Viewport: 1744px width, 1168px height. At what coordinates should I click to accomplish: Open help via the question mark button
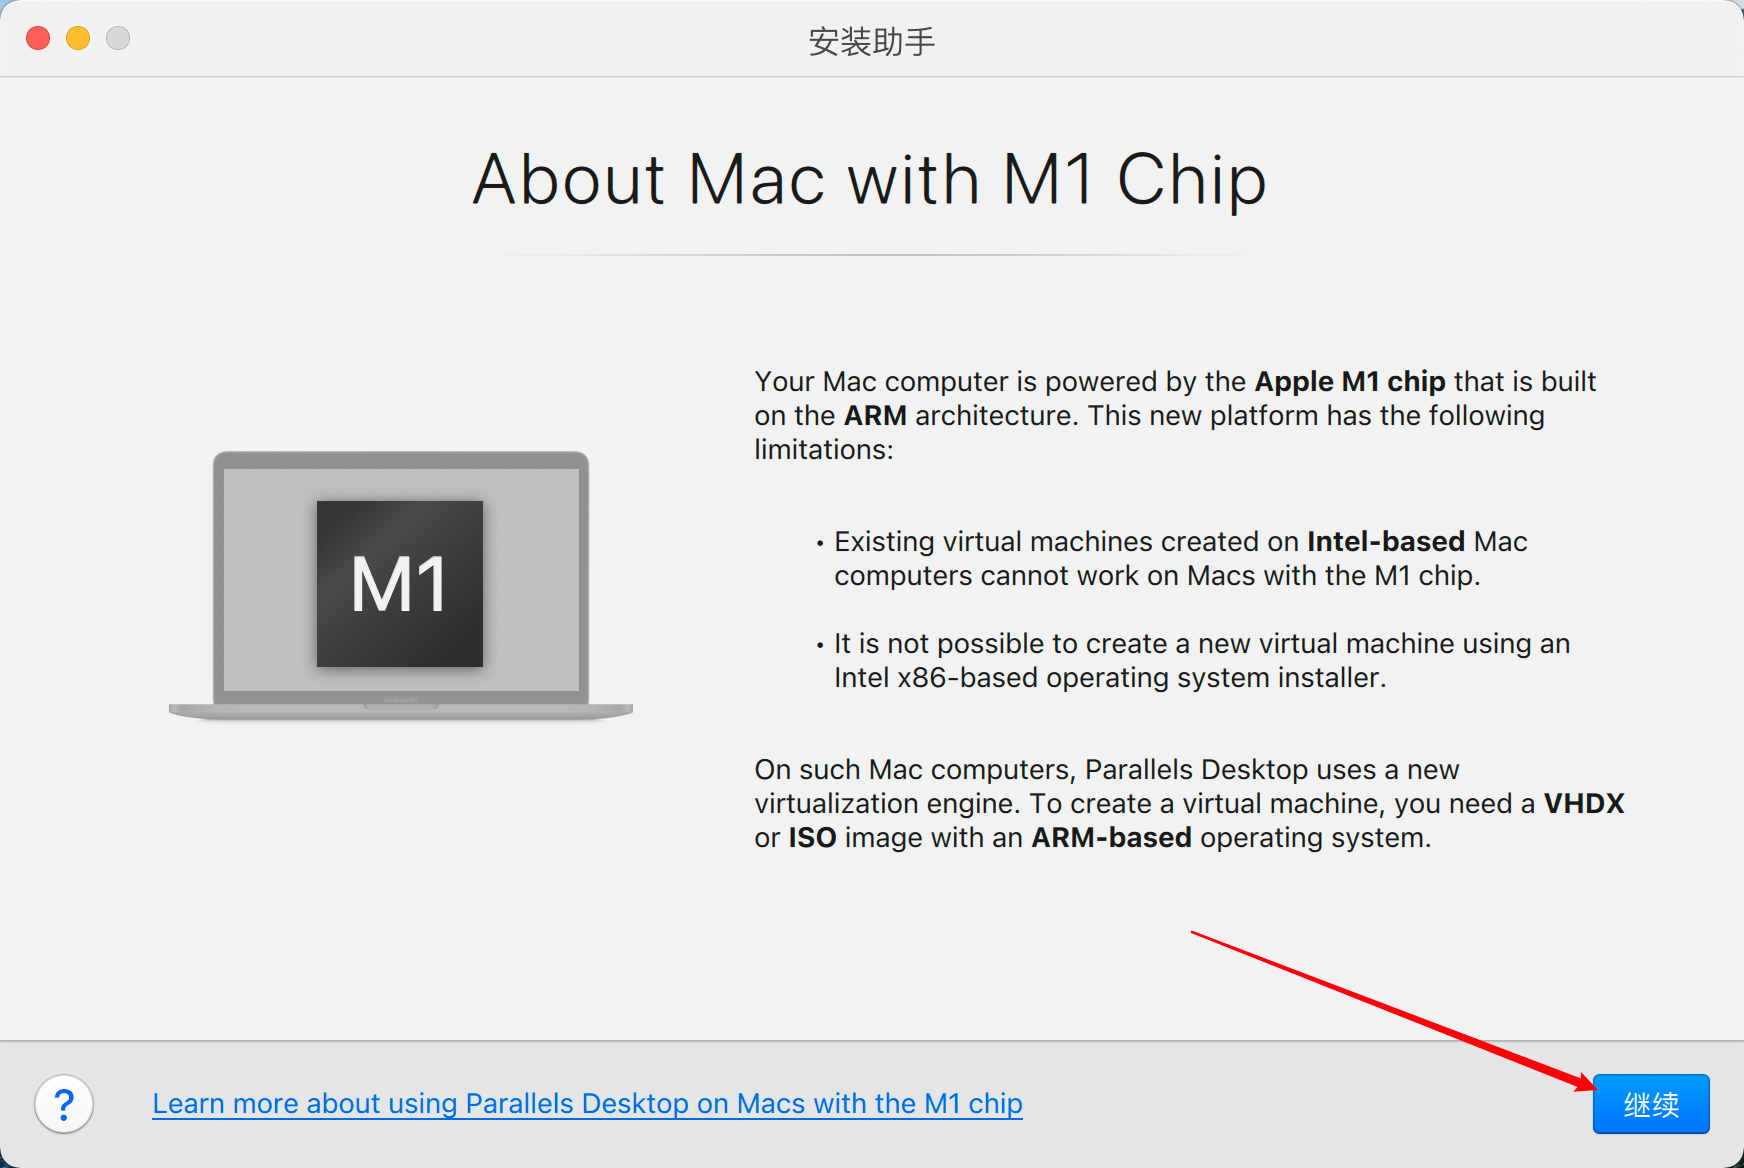(64, 1104)
